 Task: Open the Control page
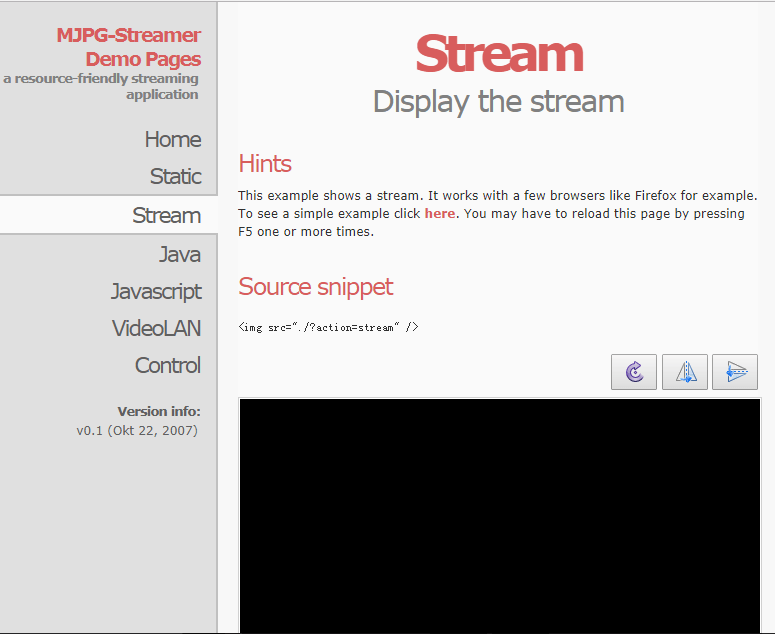167,365
